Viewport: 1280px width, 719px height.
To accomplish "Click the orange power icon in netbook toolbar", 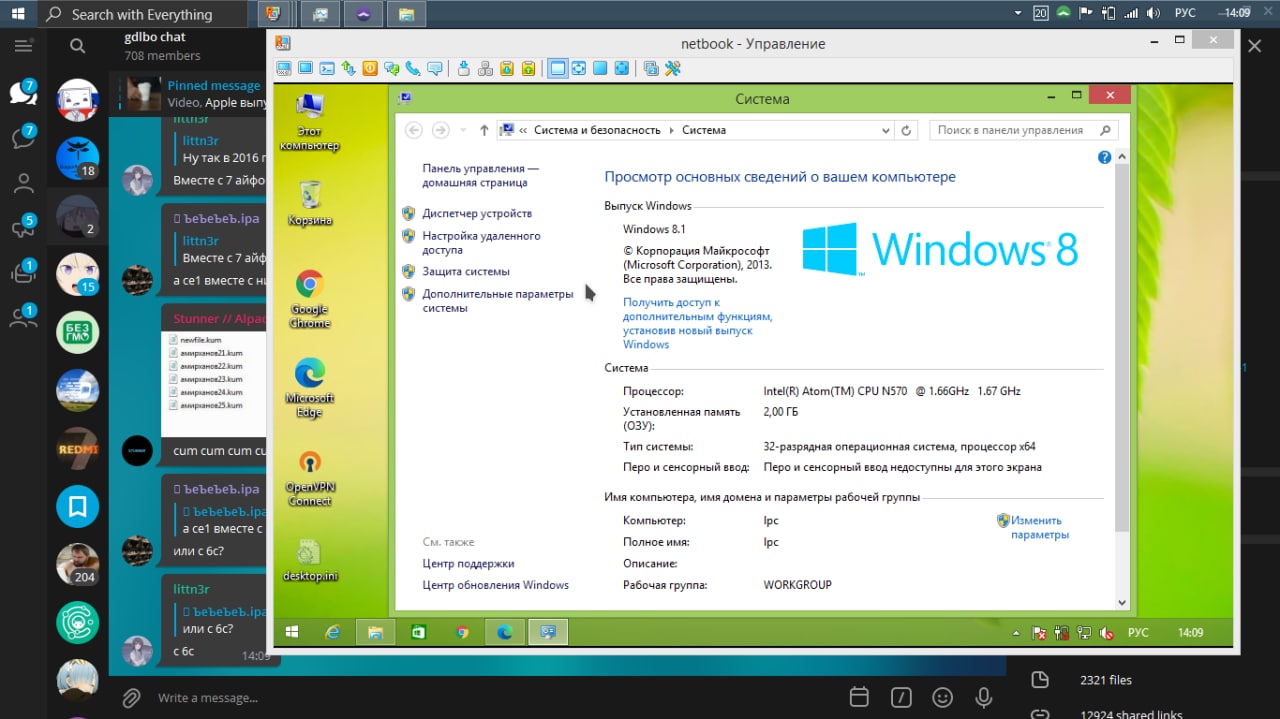I will (370, 68).
